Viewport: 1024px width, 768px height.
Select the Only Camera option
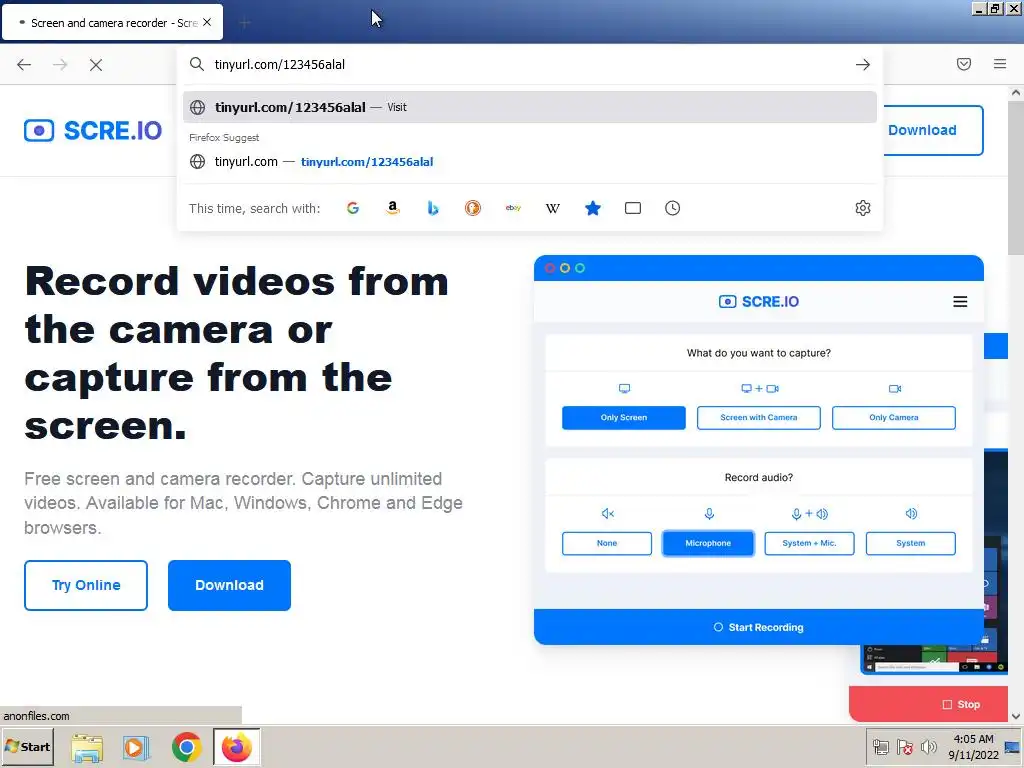[x=893, y=418]
